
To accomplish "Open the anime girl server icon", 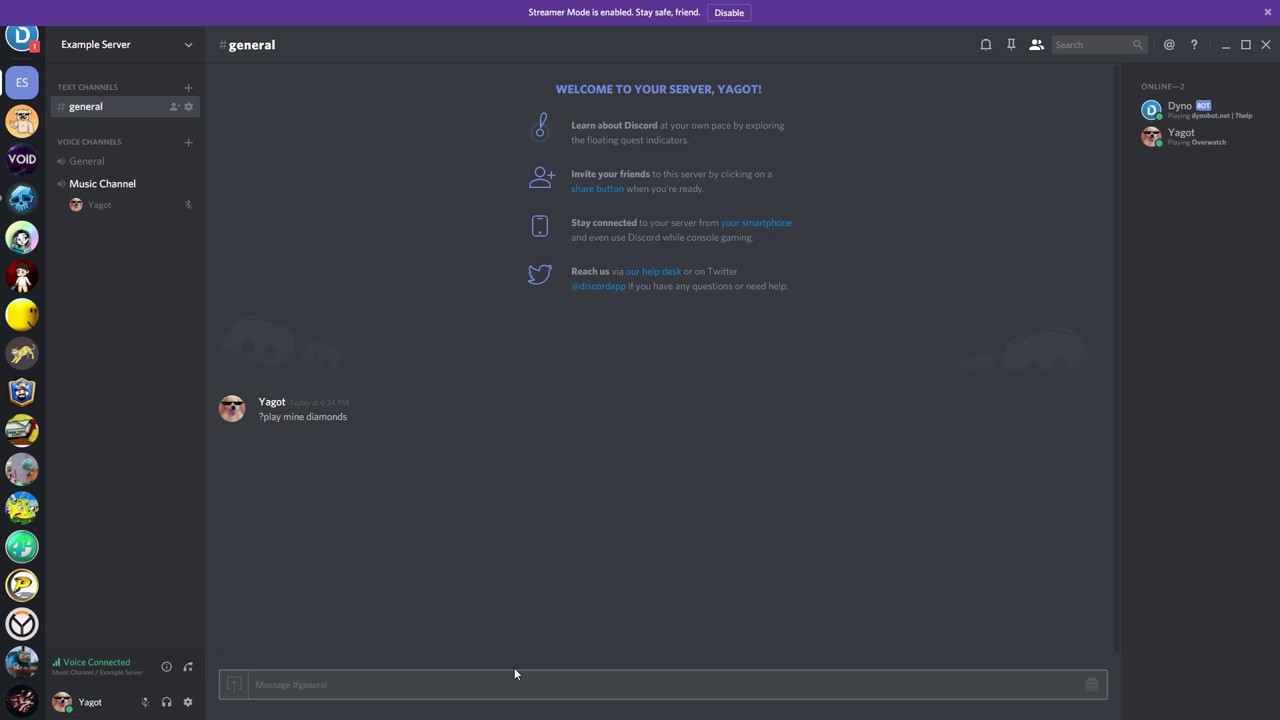I will tap(22, 238).
